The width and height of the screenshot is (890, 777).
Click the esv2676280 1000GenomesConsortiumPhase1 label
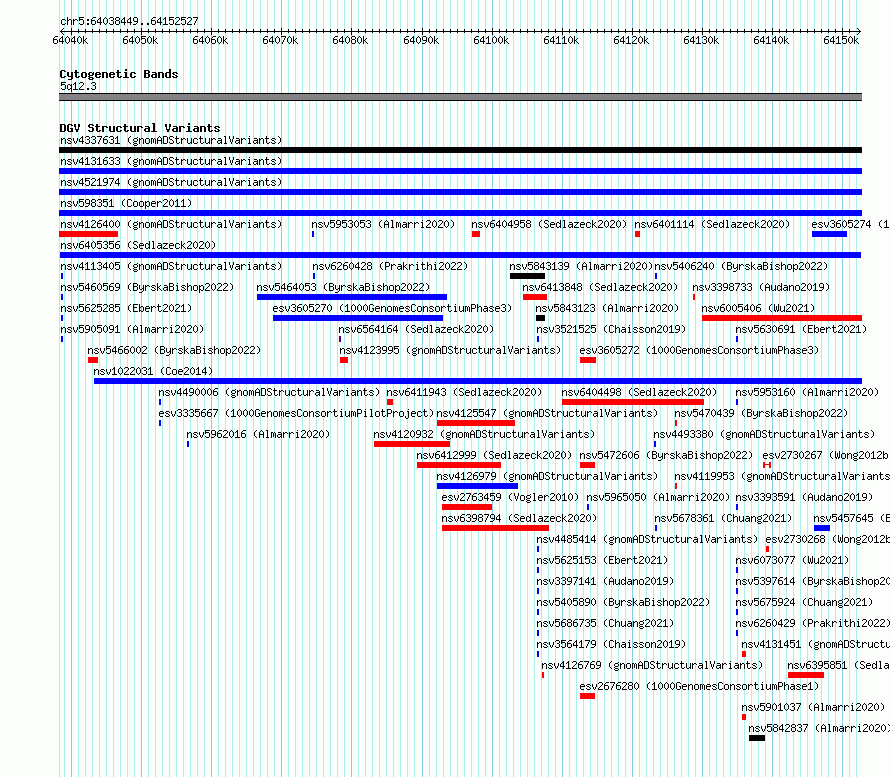[699, 686]
